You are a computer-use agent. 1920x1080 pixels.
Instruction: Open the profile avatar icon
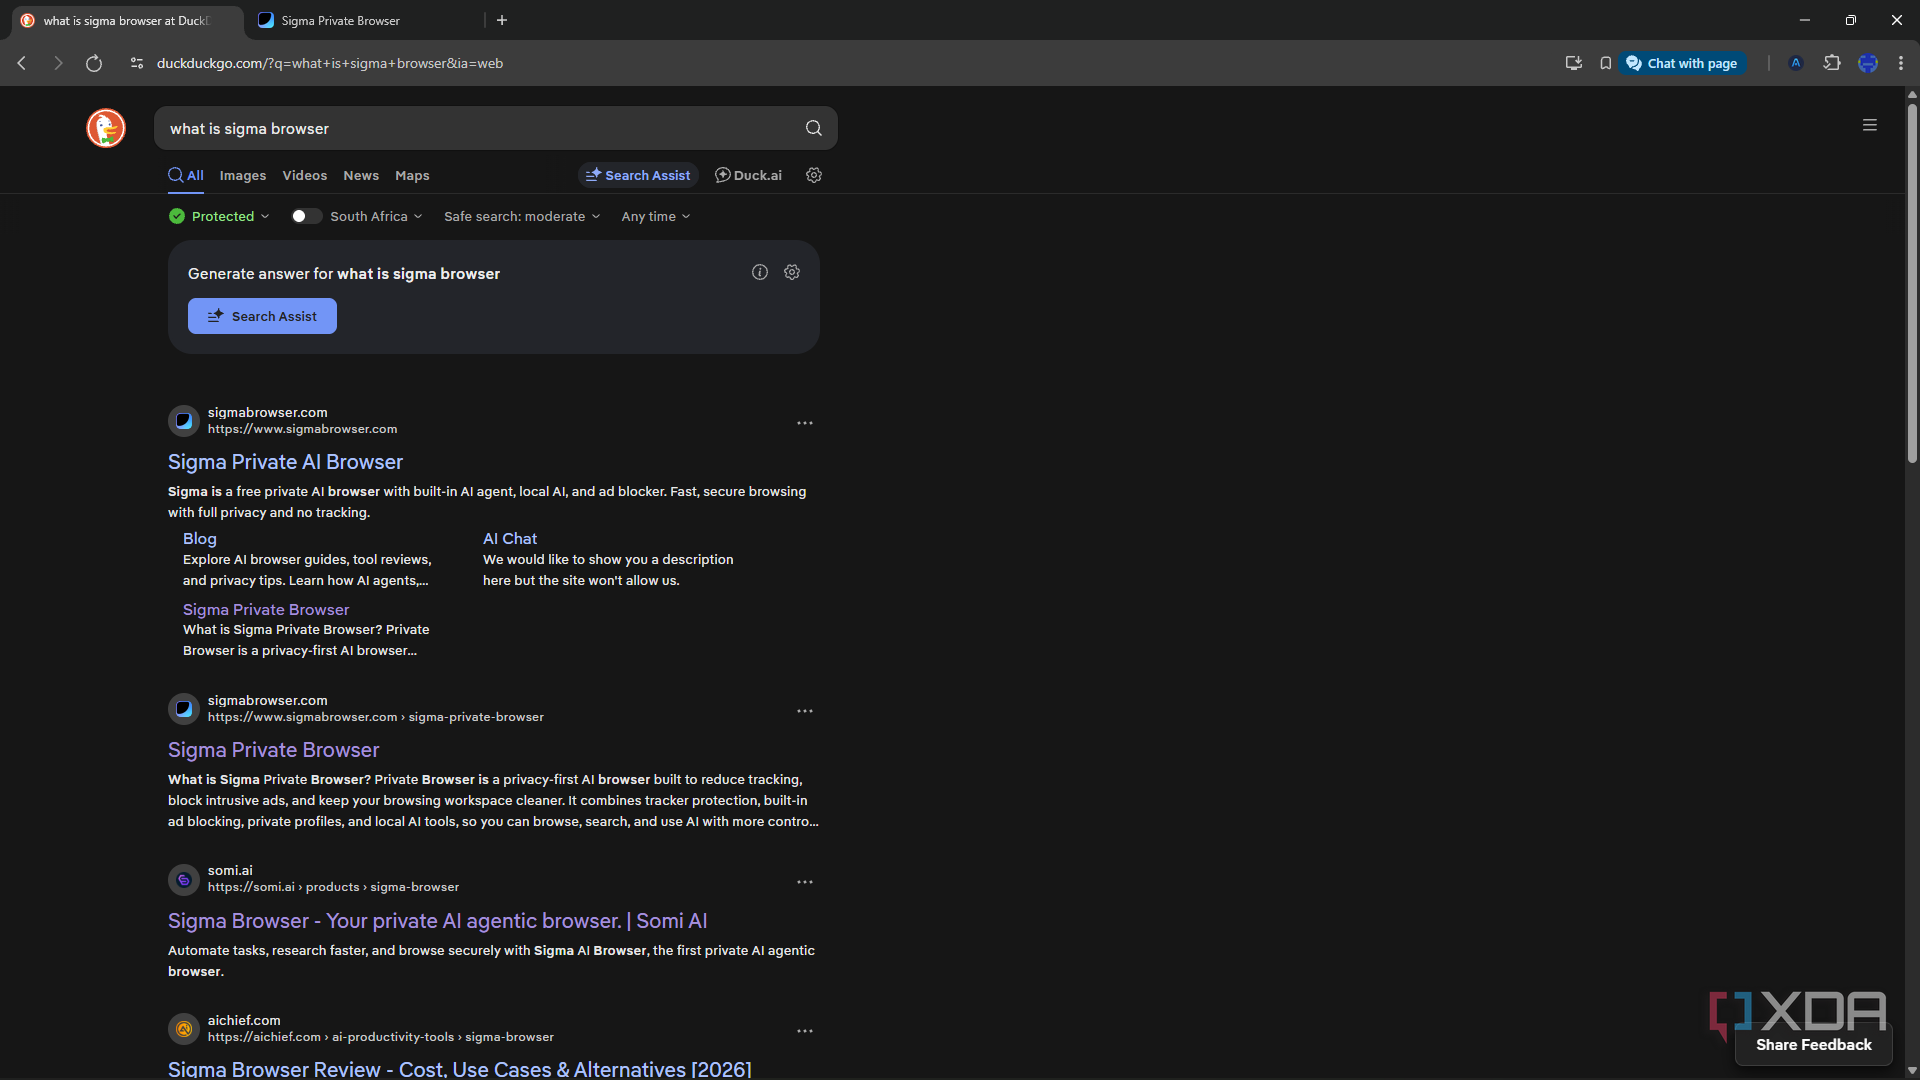pyautogui.click(x=1868, y=63)
